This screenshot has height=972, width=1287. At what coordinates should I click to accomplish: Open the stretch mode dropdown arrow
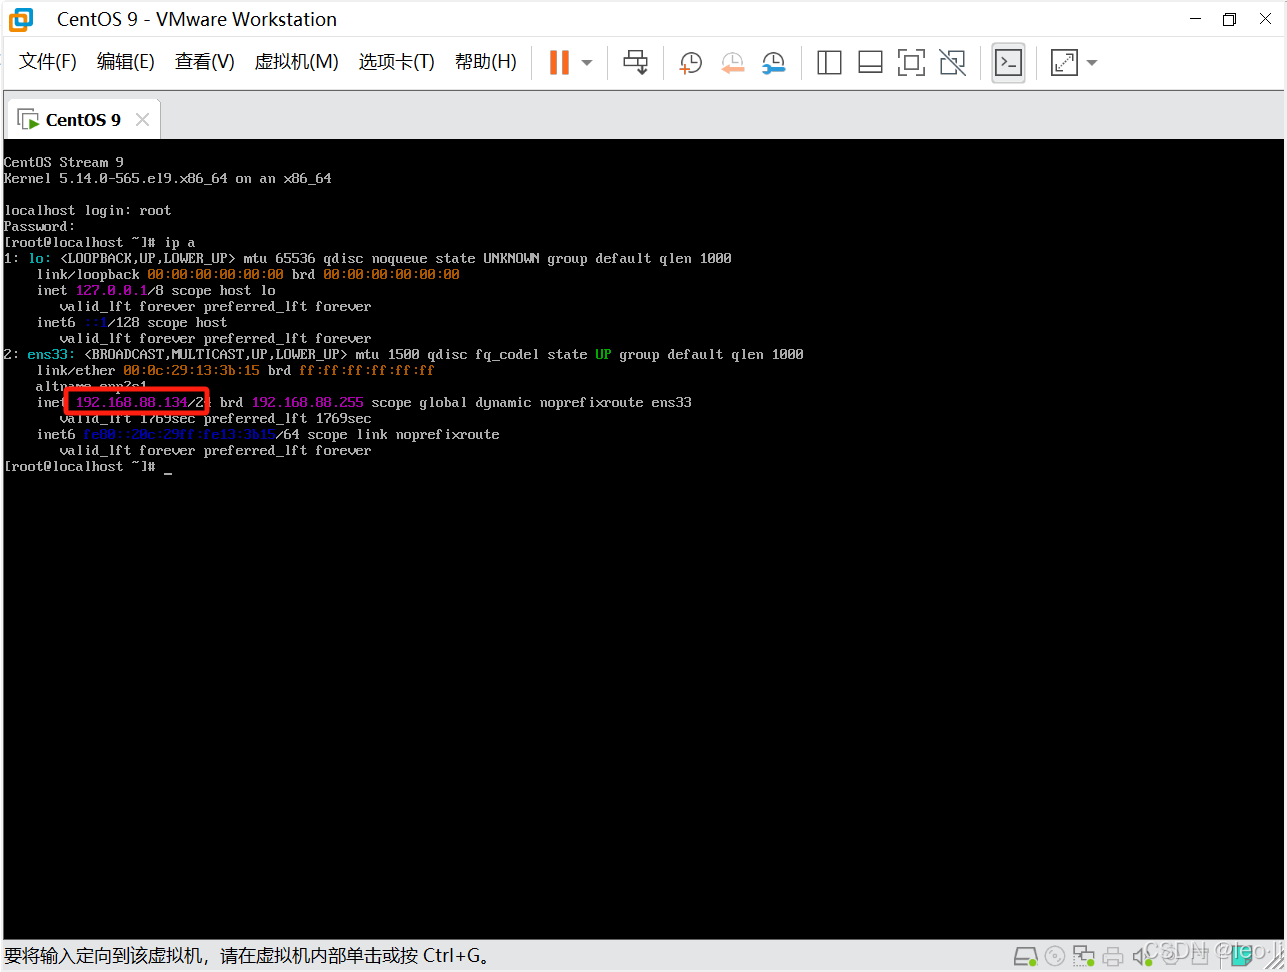pyautogui.click(x=1092, y=62)
